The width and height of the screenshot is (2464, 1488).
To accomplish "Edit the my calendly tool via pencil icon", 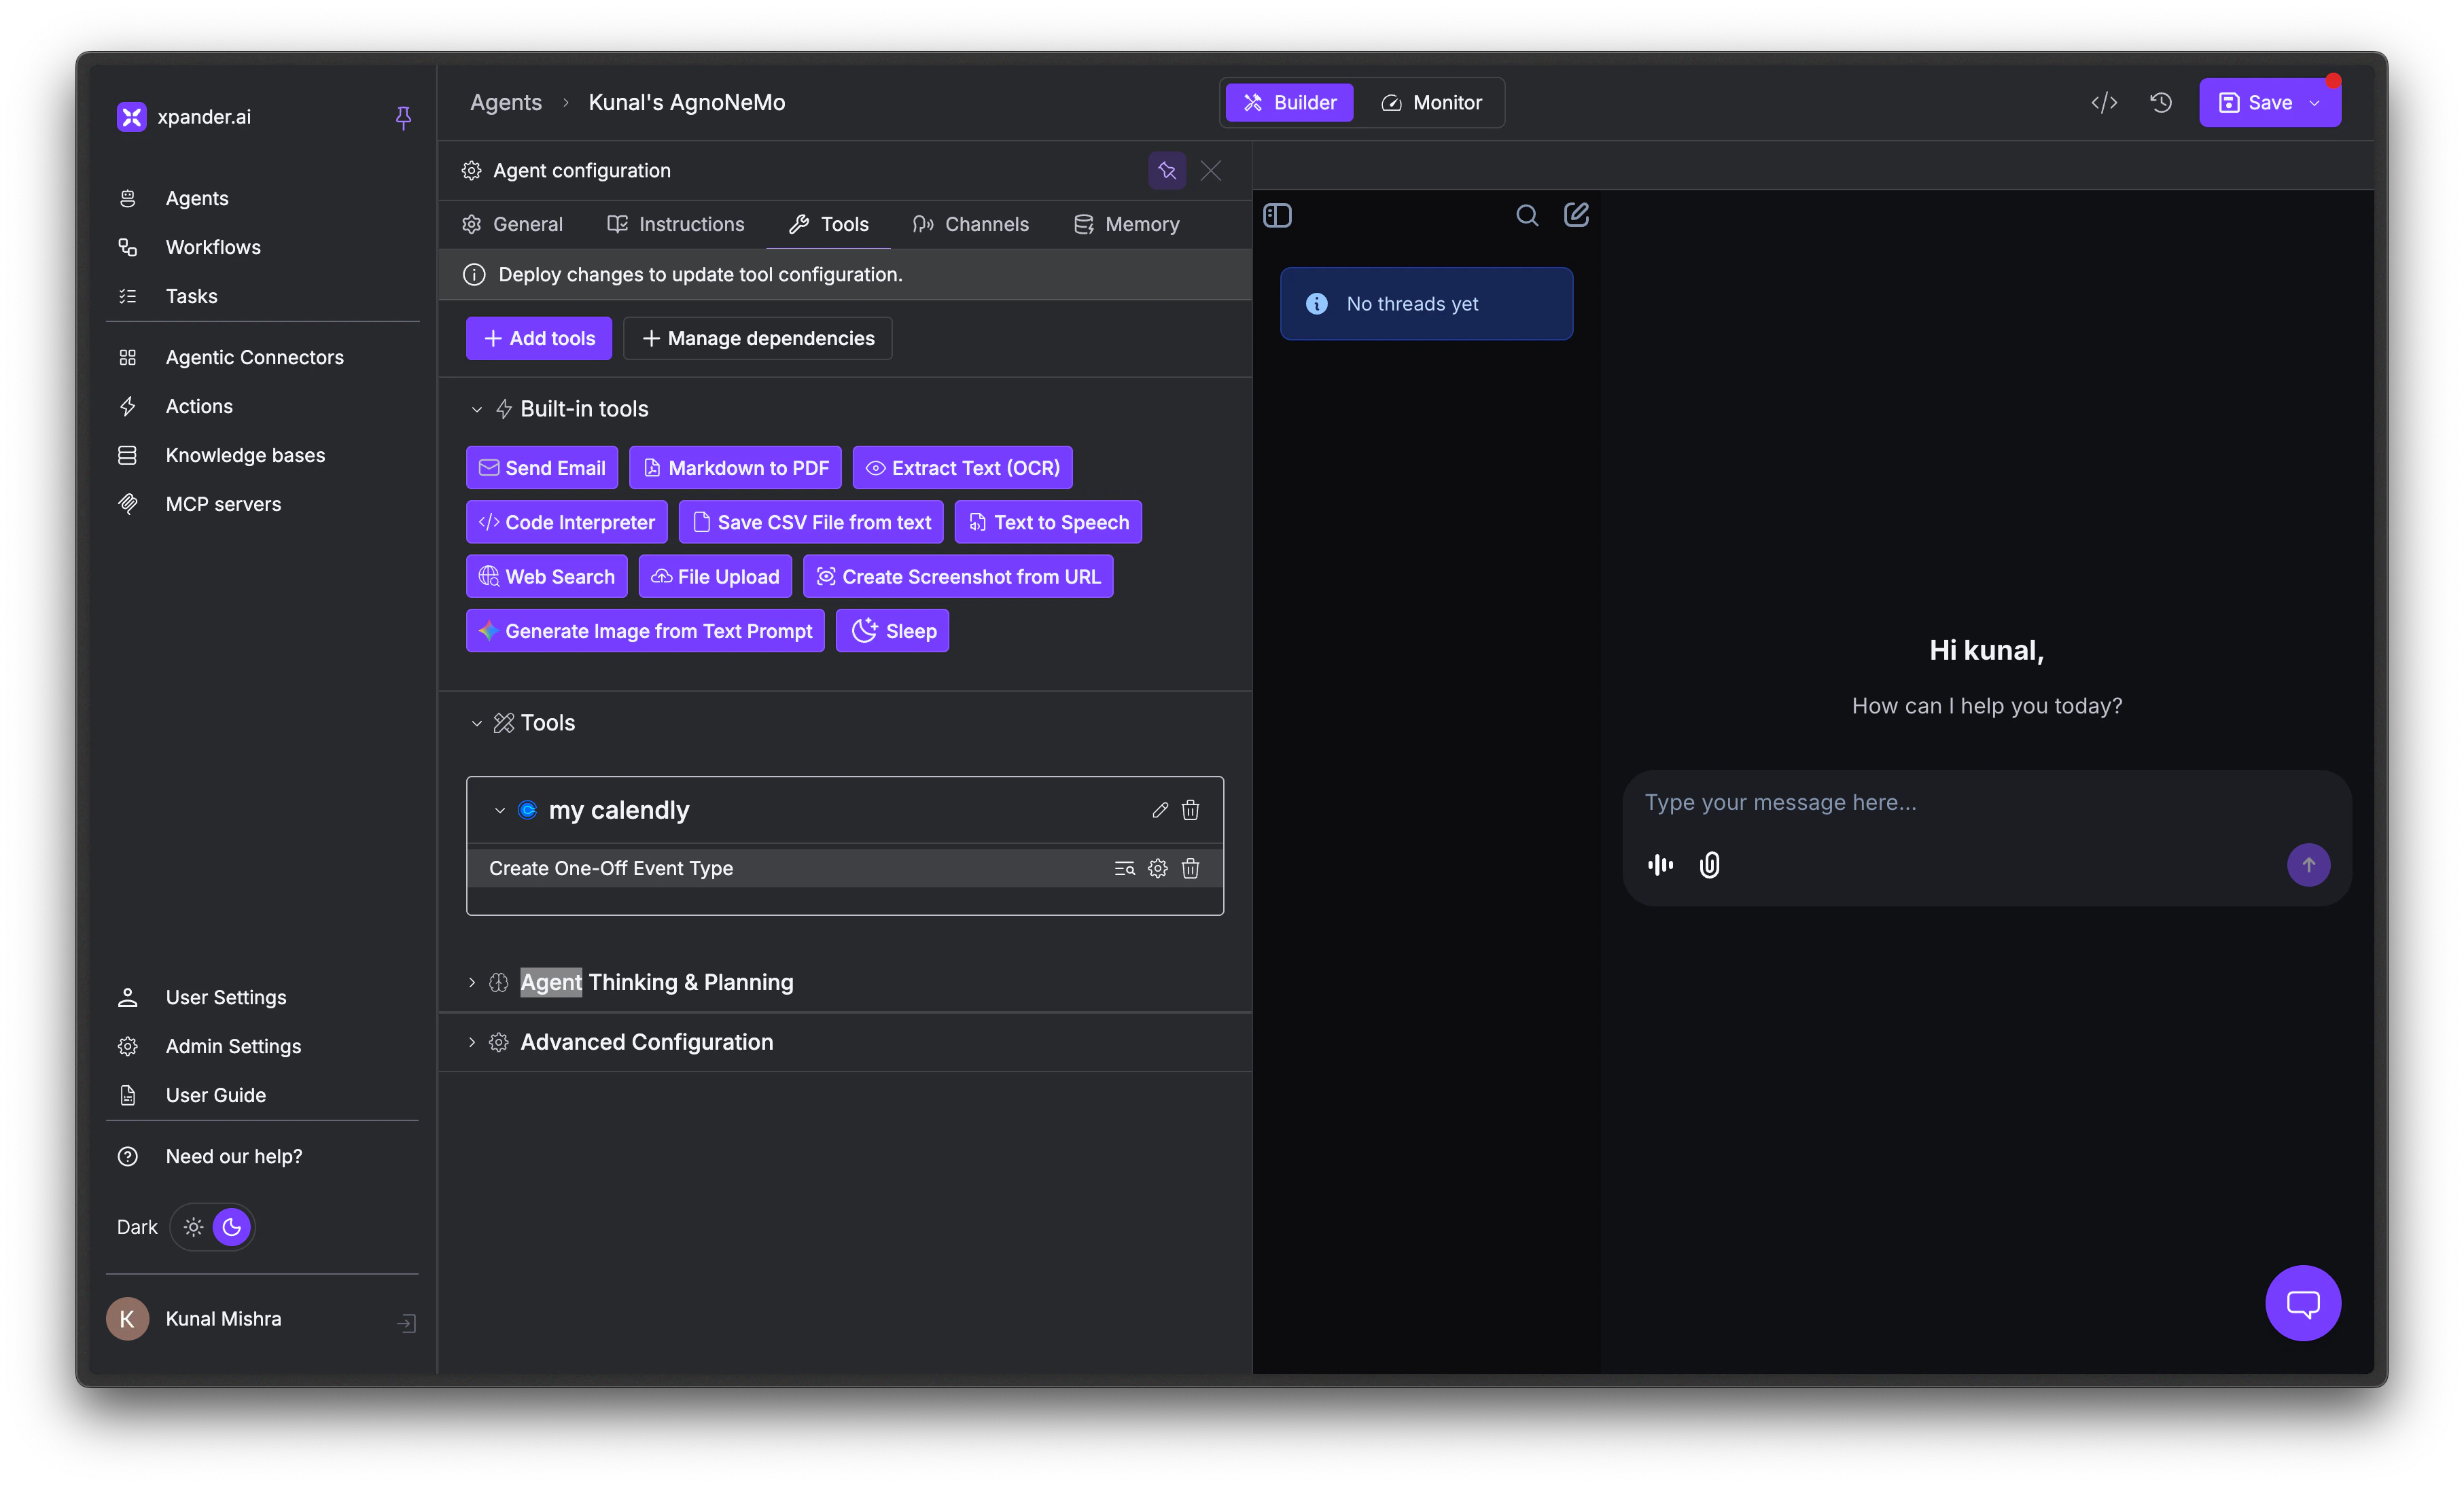I will [x=1159, y=810].
